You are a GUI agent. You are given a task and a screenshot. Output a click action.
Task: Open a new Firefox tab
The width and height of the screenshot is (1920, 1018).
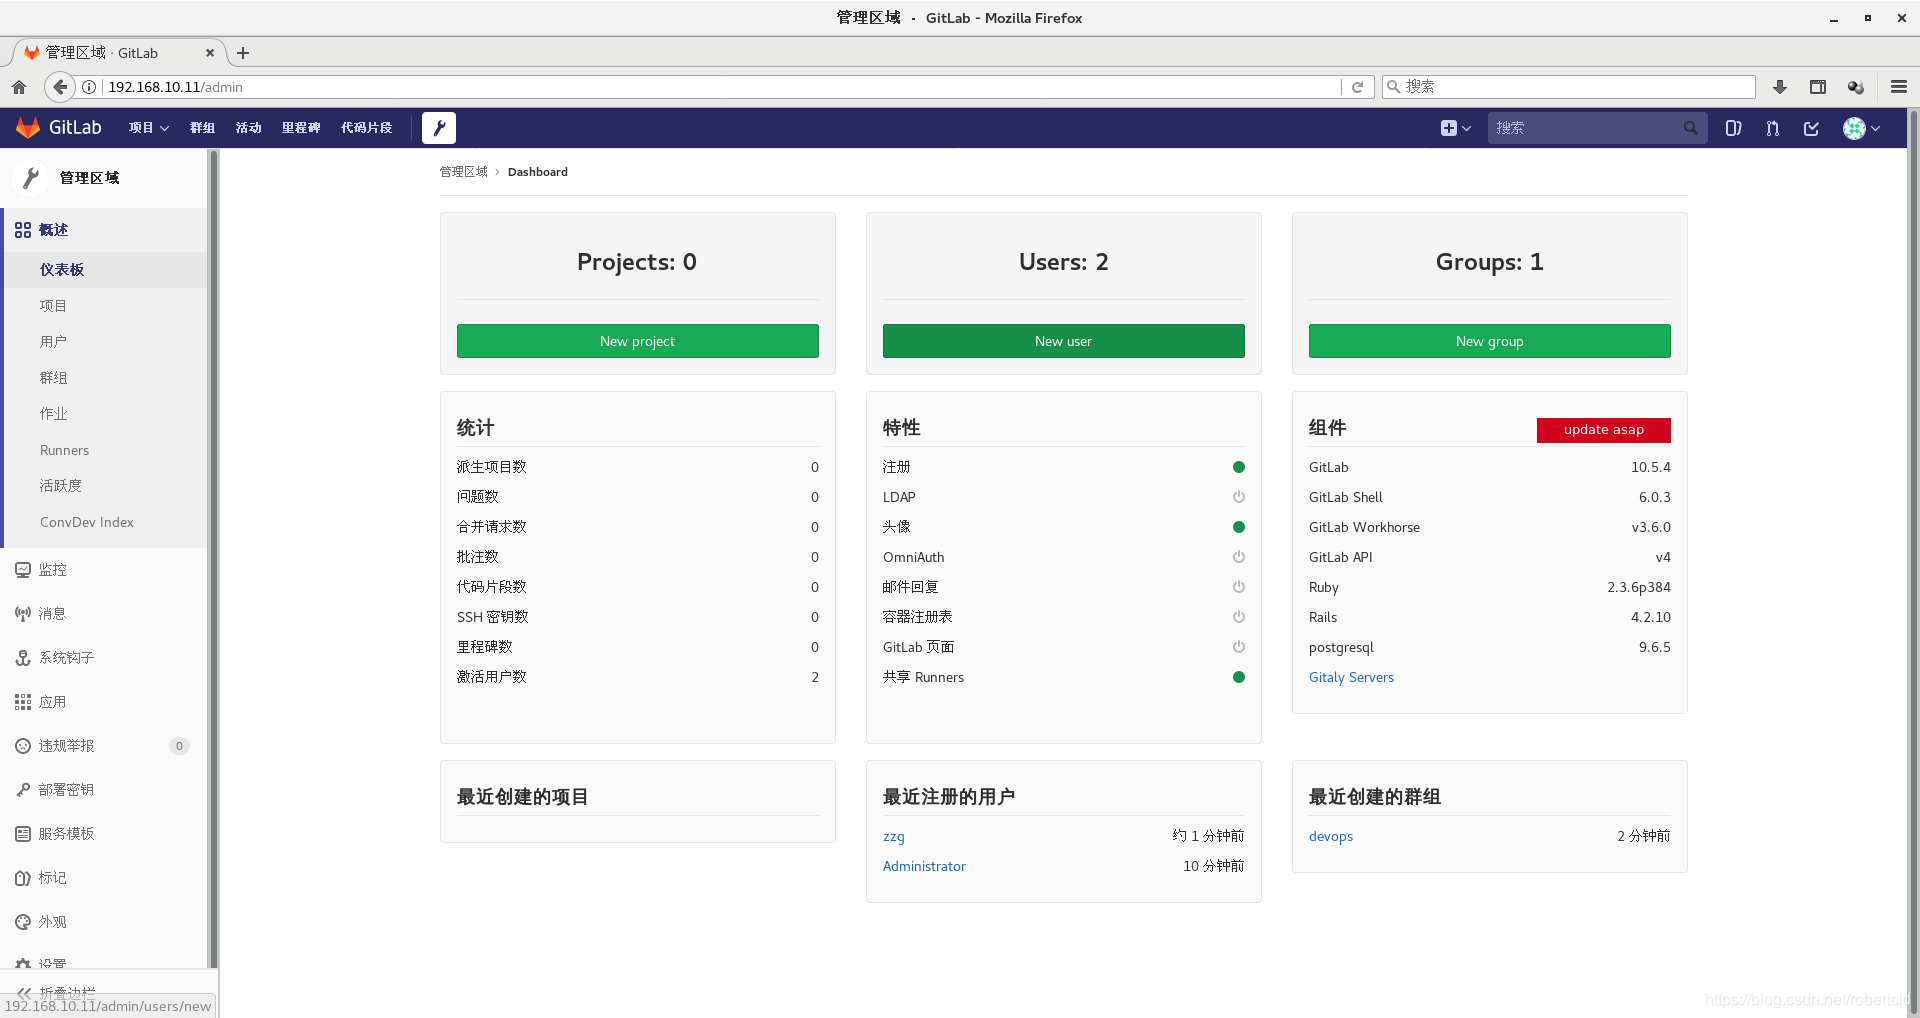[x=242, y=53]
